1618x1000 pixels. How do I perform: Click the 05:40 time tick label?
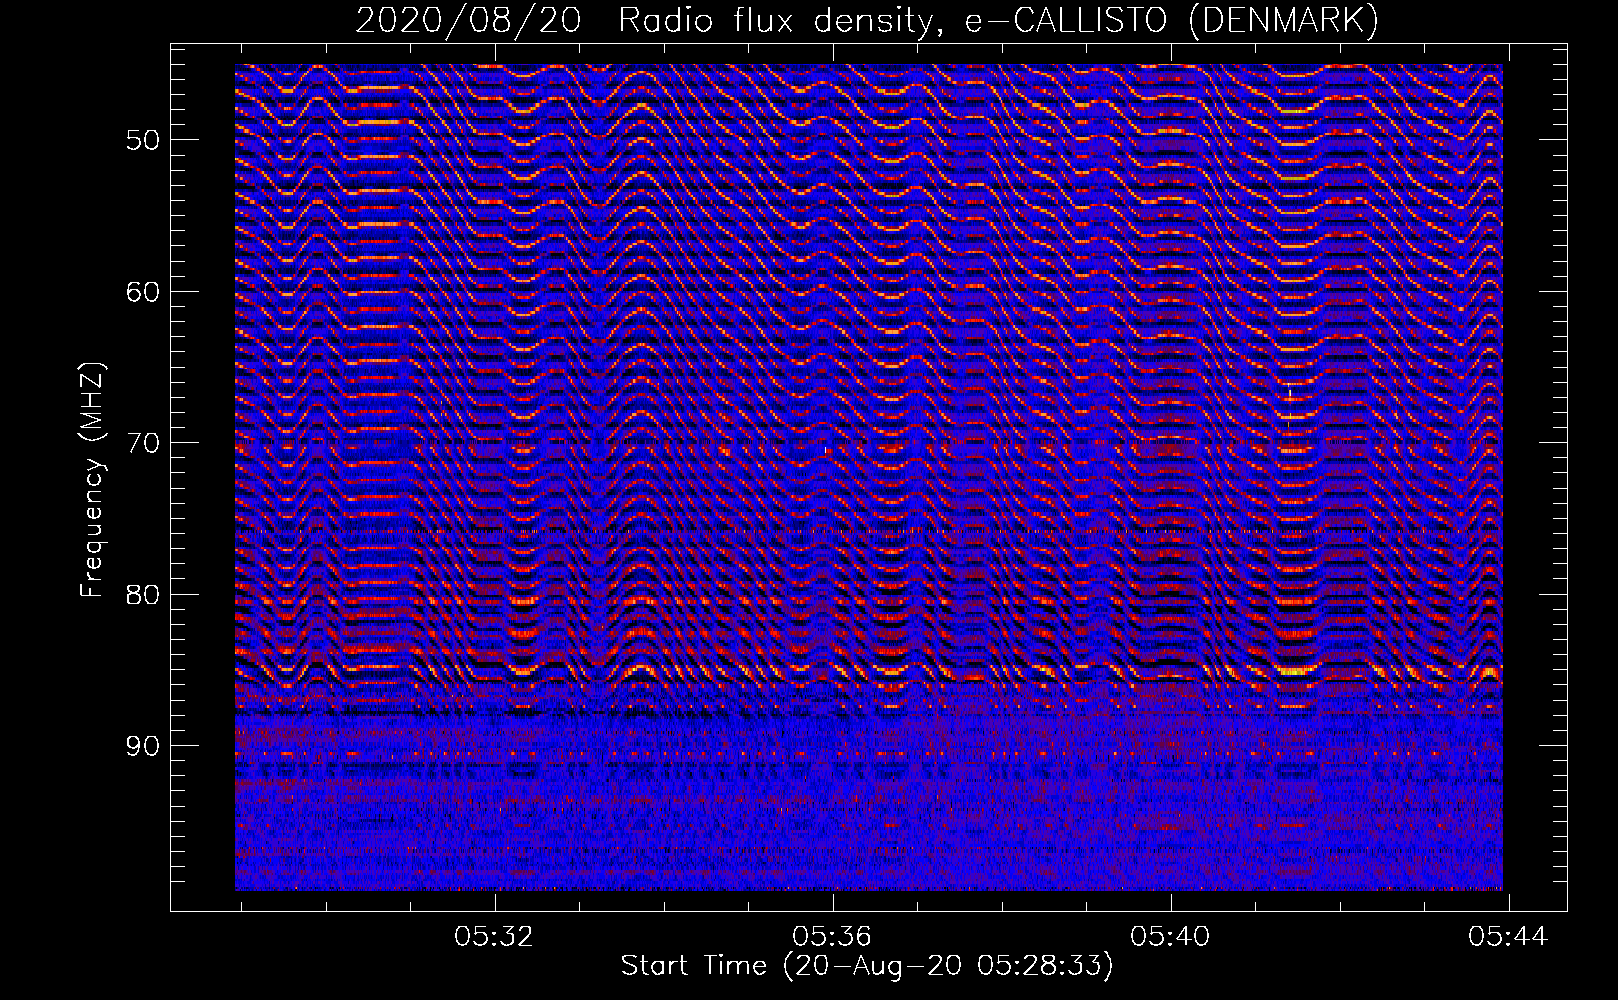(x=1170, y=937)
